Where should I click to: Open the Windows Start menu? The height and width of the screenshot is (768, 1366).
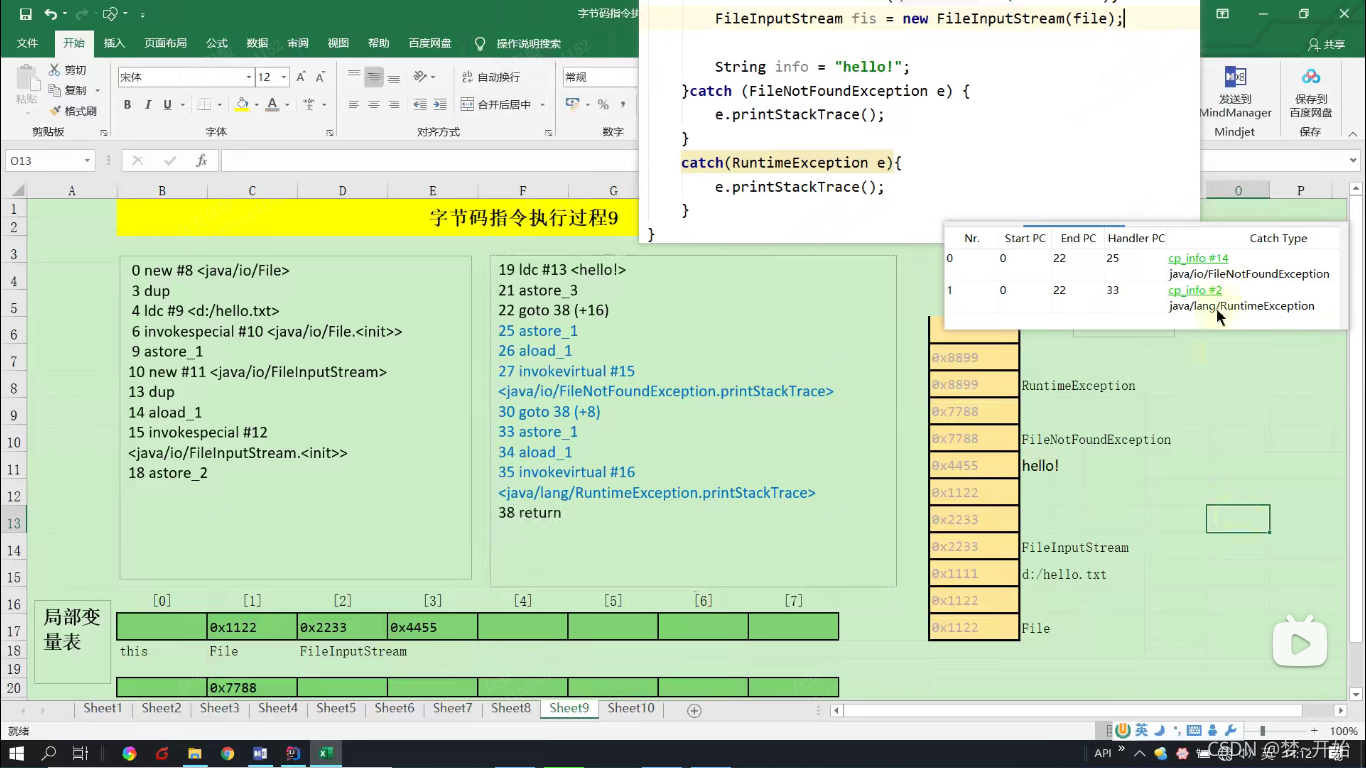pos(17,753)
